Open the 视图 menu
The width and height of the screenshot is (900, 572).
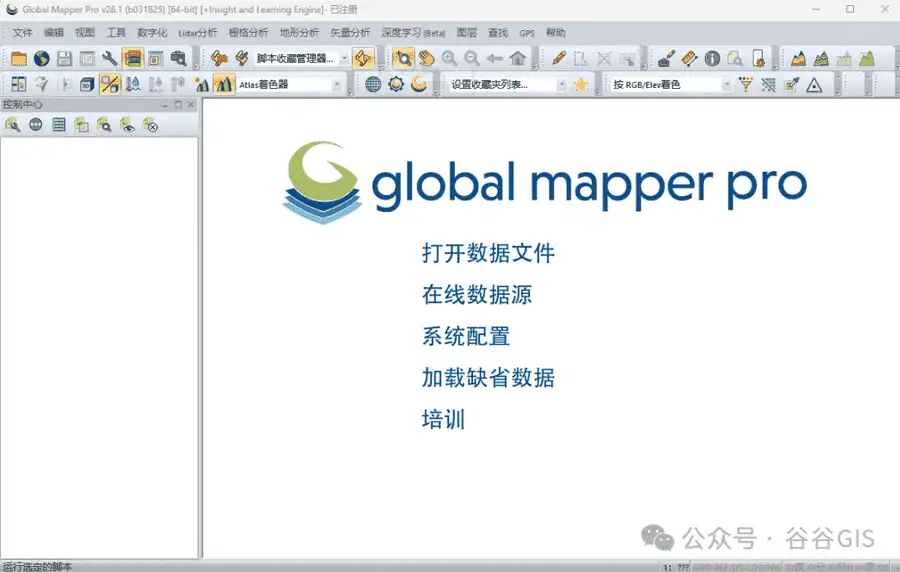[84, 33]
